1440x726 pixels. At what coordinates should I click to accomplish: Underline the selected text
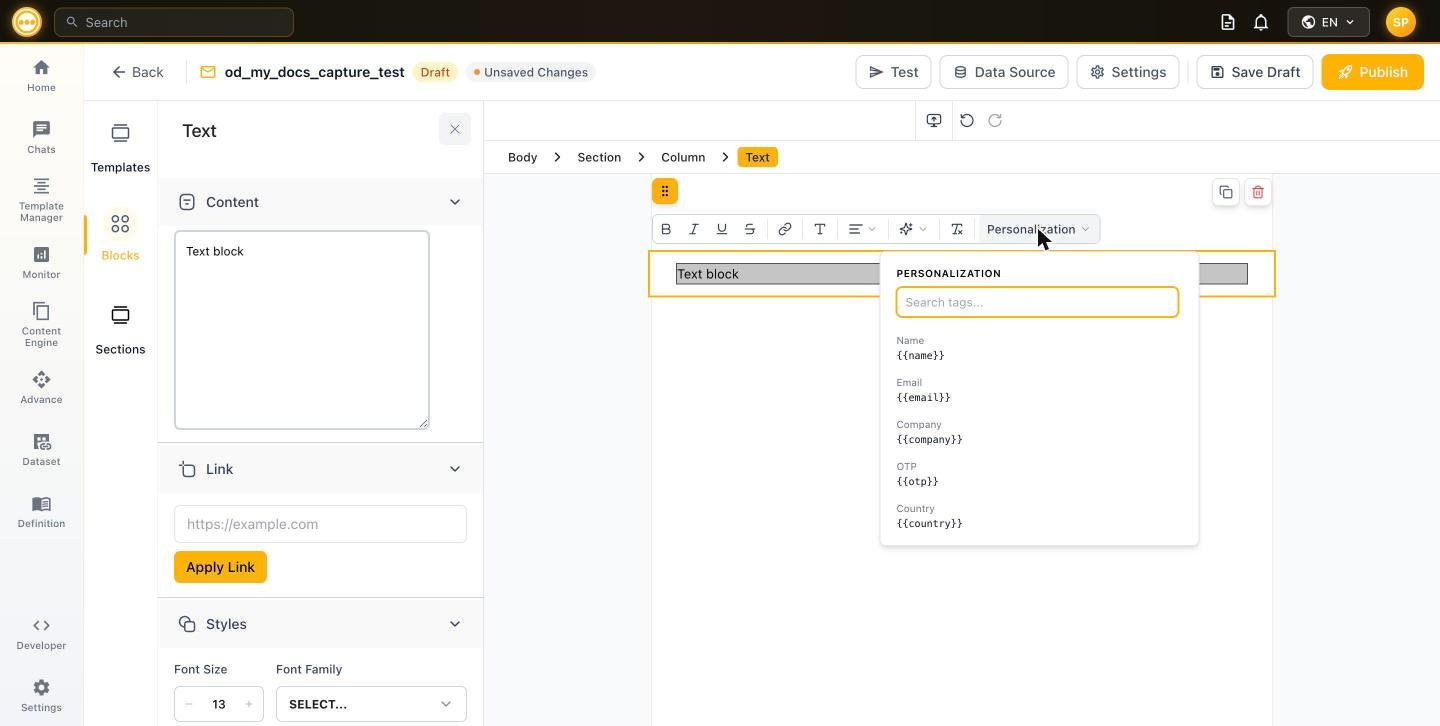coord(722,229)
